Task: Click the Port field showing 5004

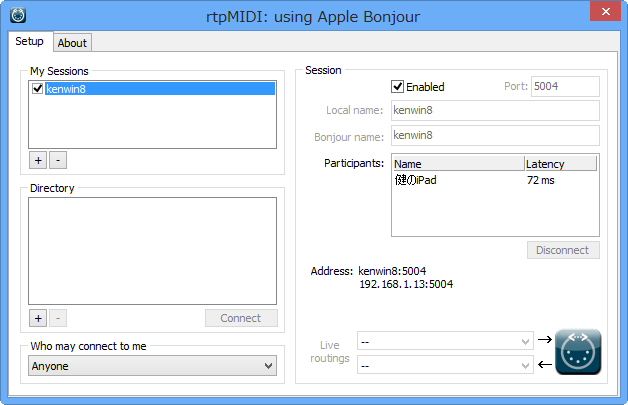Action: coord(565,87)
